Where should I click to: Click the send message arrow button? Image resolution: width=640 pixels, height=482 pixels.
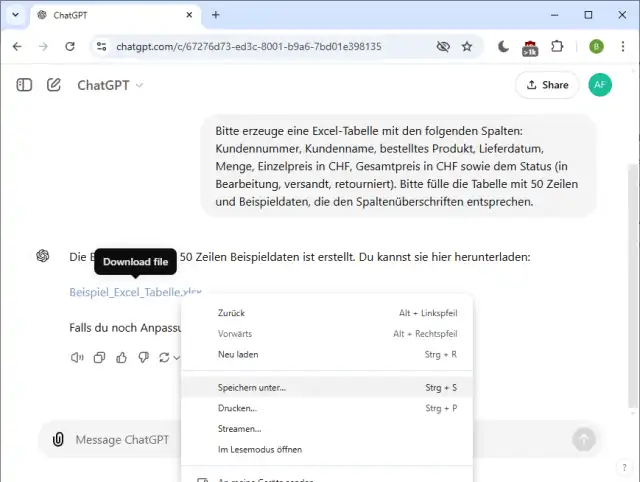[584, 439]
